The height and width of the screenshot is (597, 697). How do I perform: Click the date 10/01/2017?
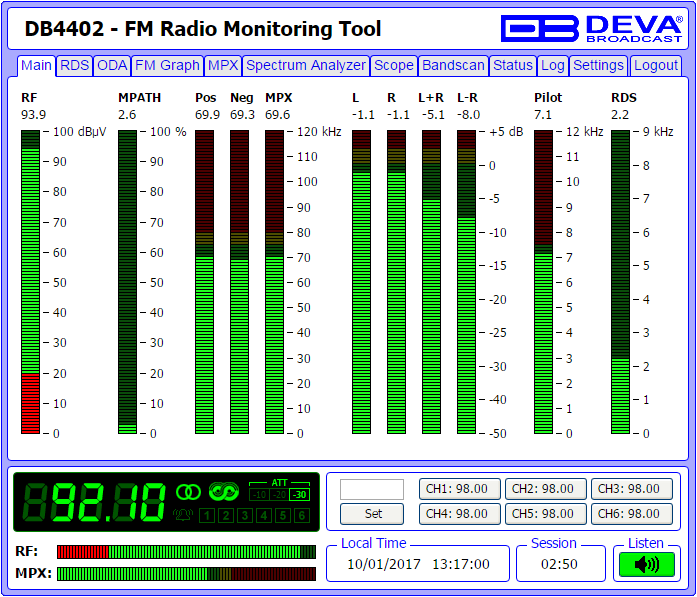pos(384,565)
